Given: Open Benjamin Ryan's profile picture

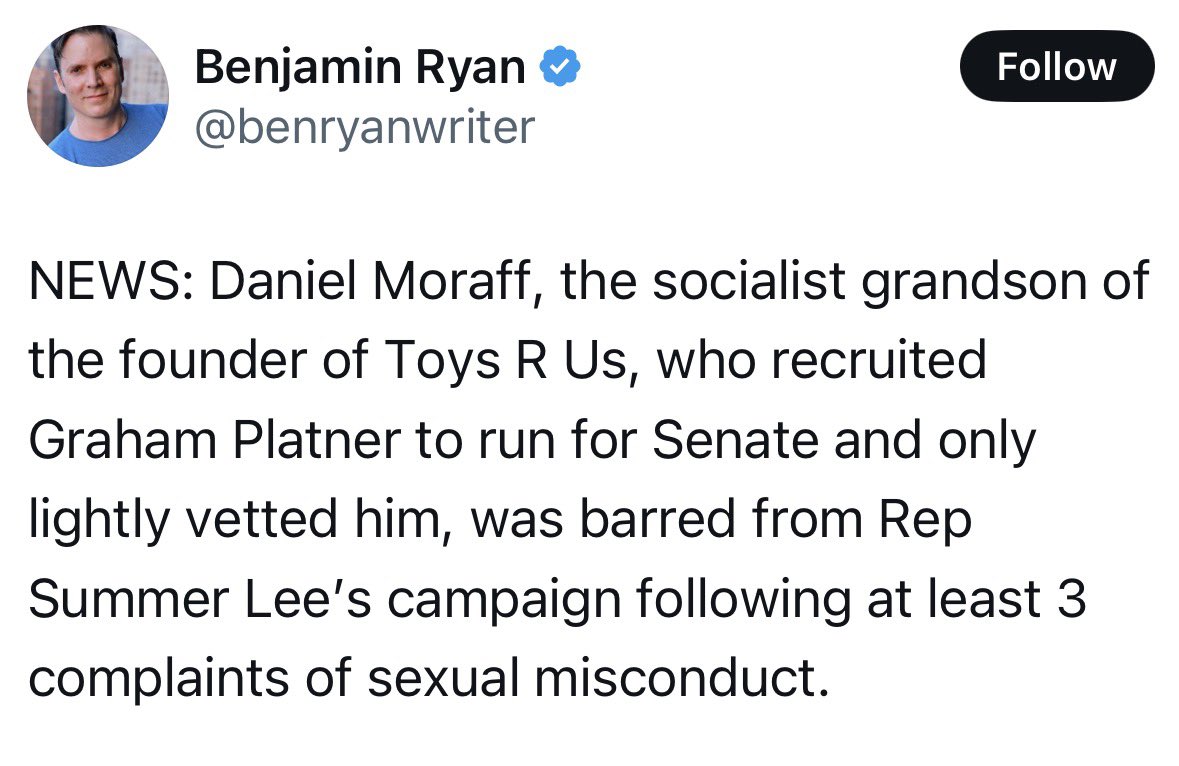Looking at the screenshot, I should (x=98, y=95).
